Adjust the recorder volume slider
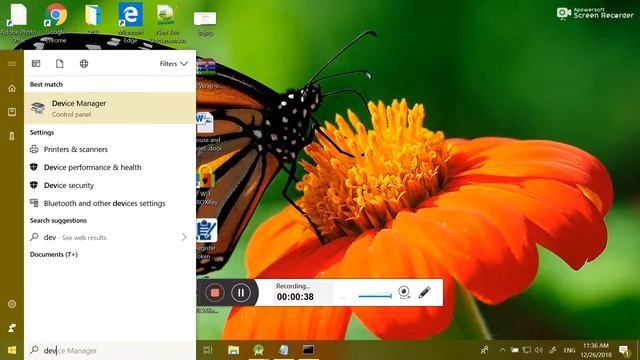Screen dimensions: 640x360 (375, 296)
